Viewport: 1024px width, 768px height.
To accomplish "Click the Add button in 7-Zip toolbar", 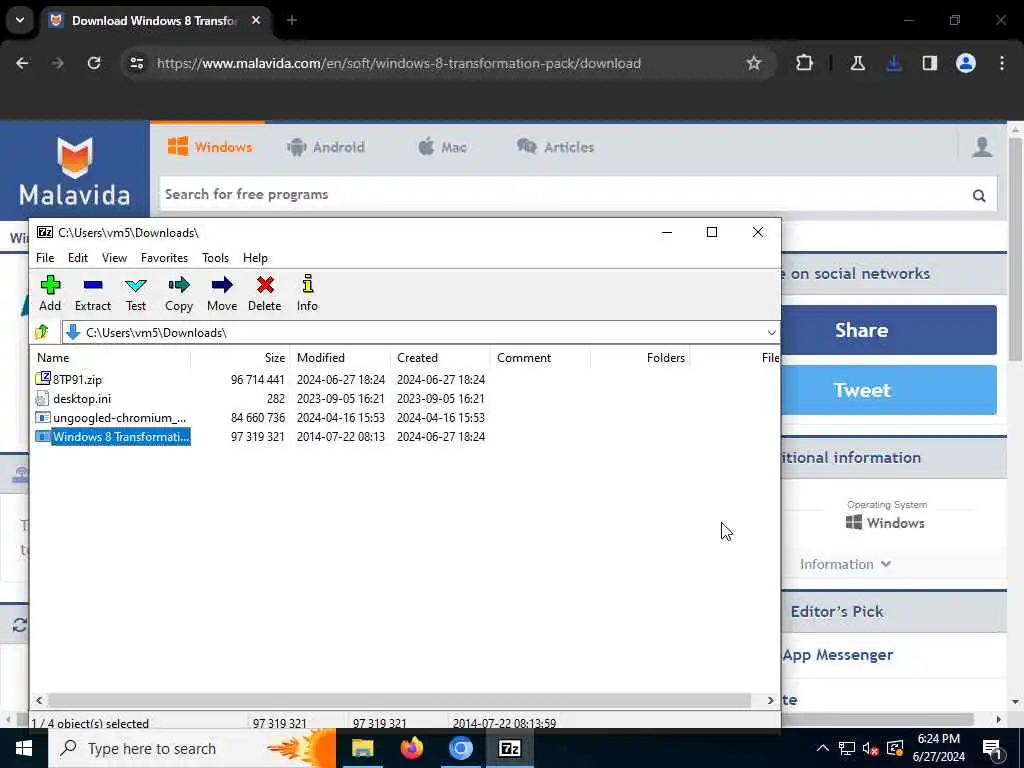I will [50, 293].
